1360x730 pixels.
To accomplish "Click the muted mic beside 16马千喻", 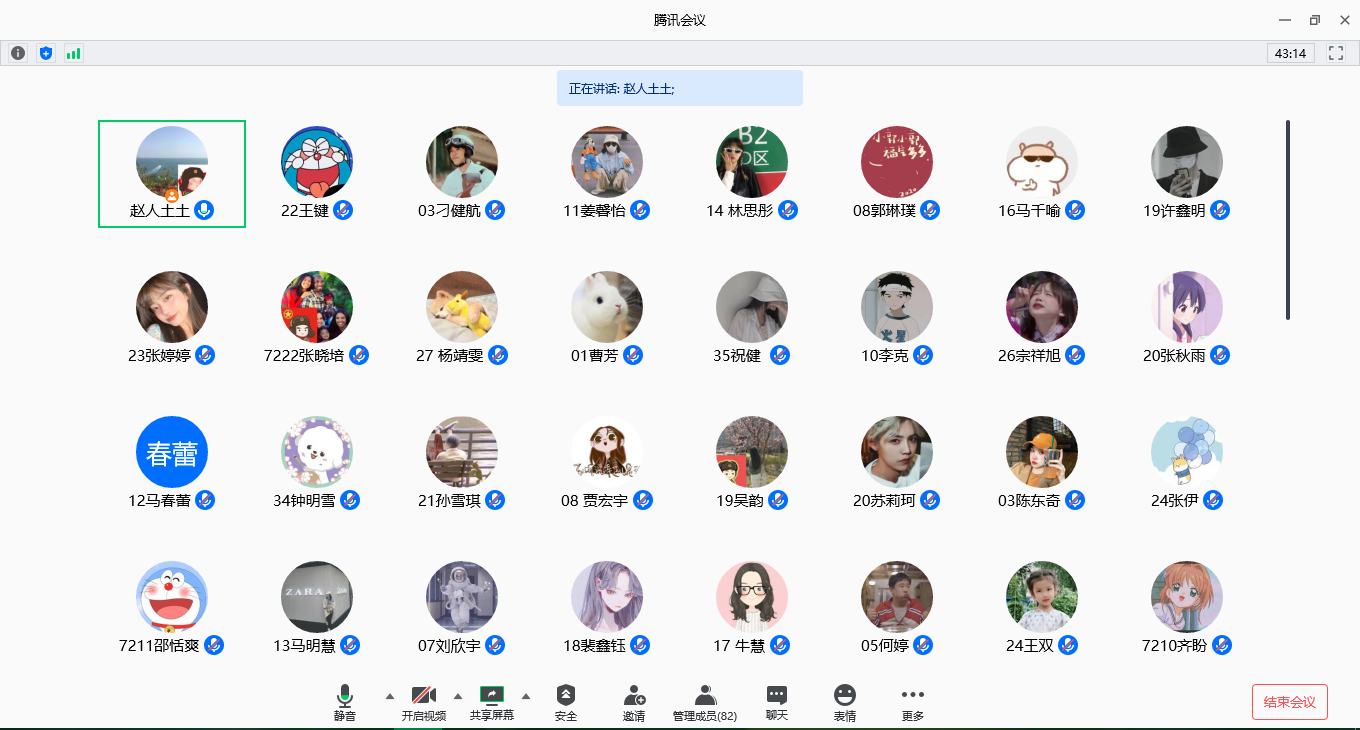I will point(1075,210).
